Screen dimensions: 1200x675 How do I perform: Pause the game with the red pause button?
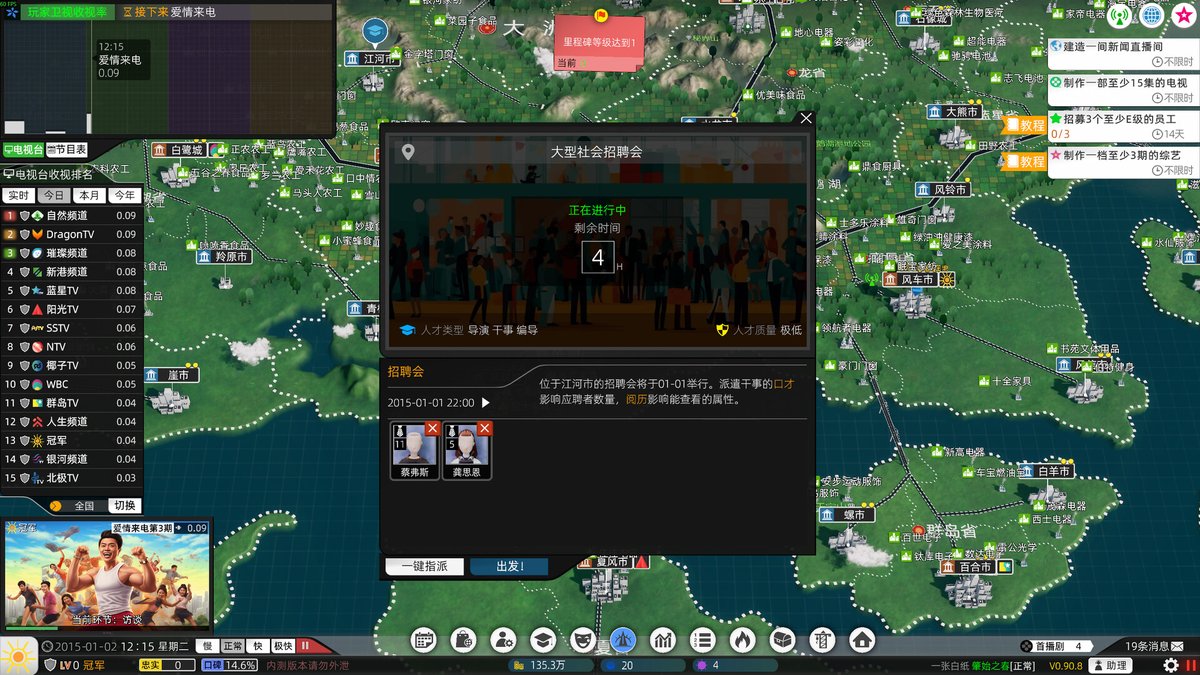[x=306, y=647]
